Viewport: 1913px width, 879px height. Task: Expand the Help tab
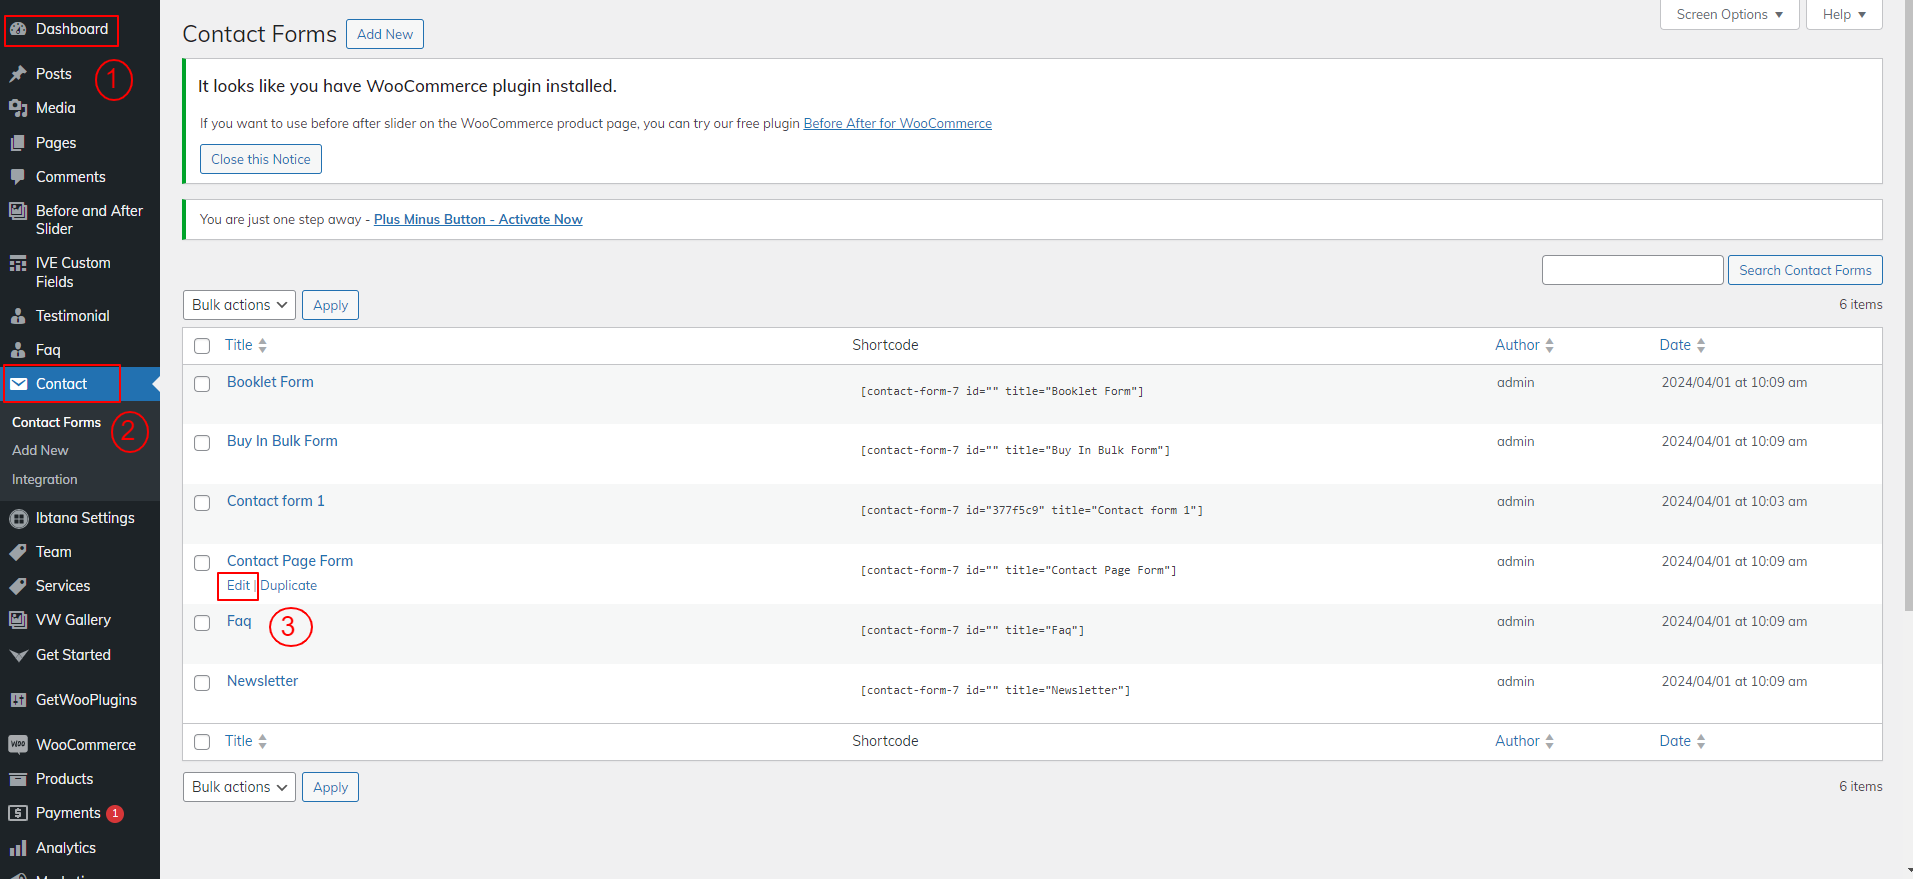[1843, 15]
